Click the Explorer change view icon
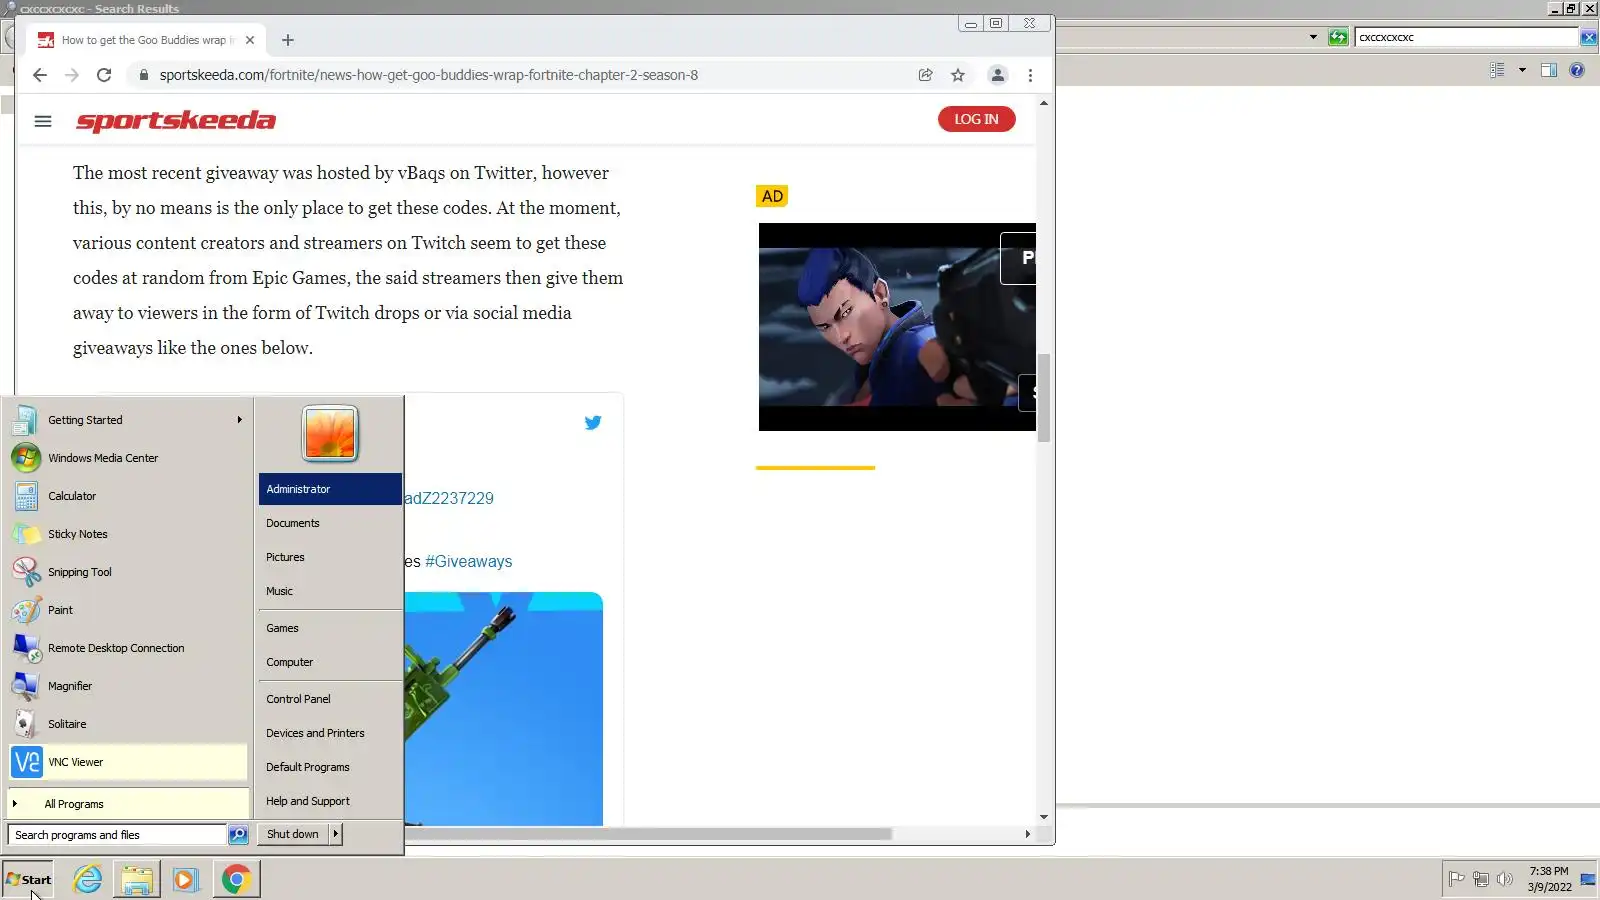This screenshot has height=900, width=1600. tap(1497, 70)
